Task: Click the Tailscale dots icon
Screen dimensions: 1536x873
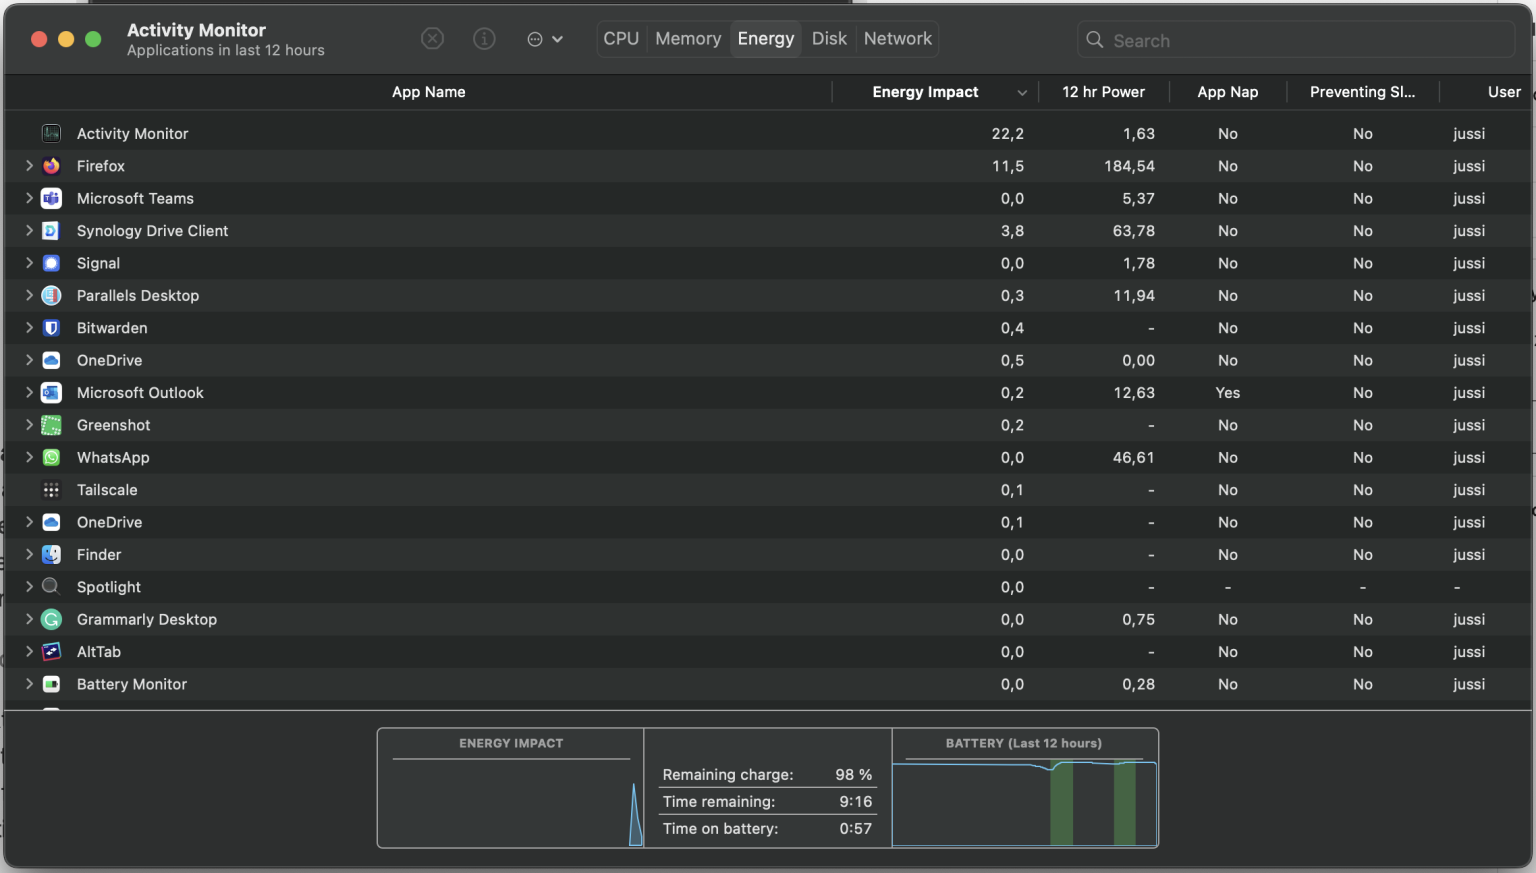Action: click(51, 490)
